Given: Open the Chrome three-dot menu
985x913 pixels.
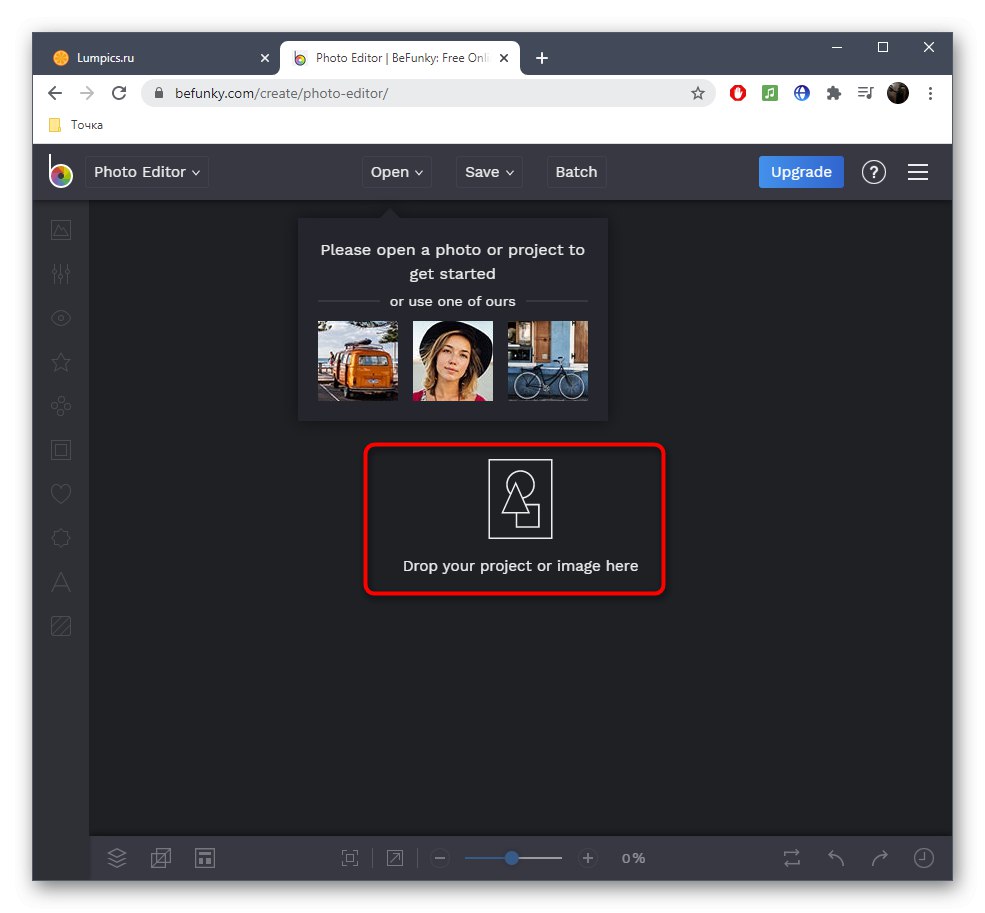Looking at the screenshot, I should 930,93.
